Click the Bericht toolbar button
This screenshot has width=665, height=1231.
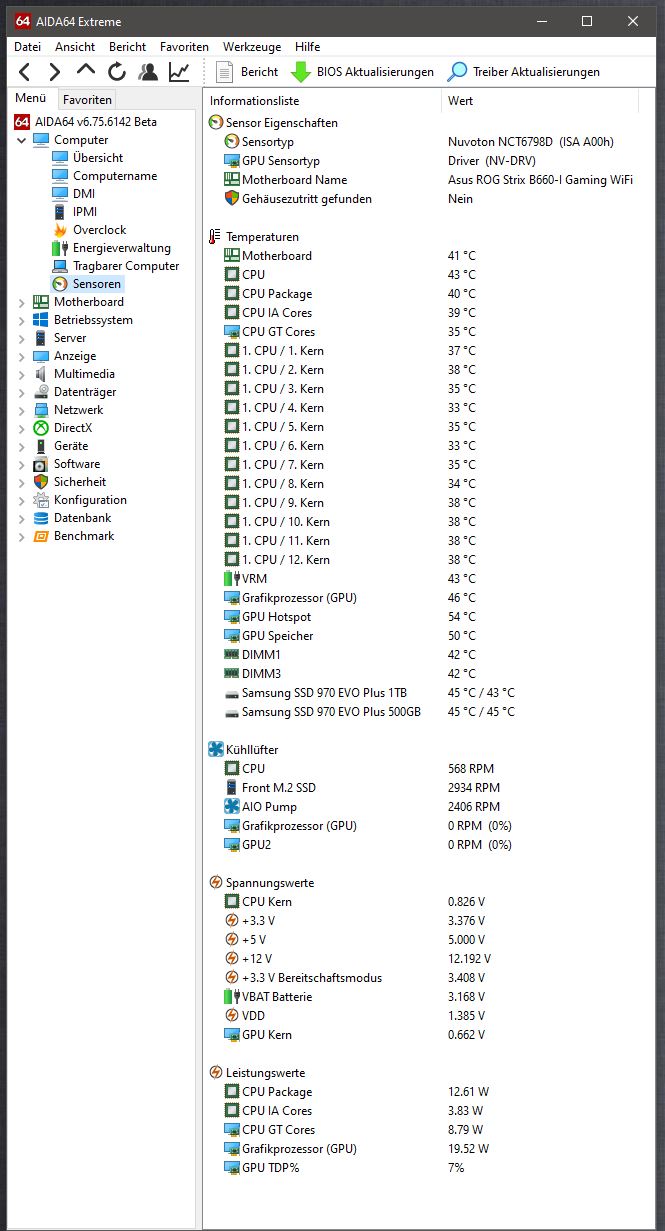[x=246, y=72]
